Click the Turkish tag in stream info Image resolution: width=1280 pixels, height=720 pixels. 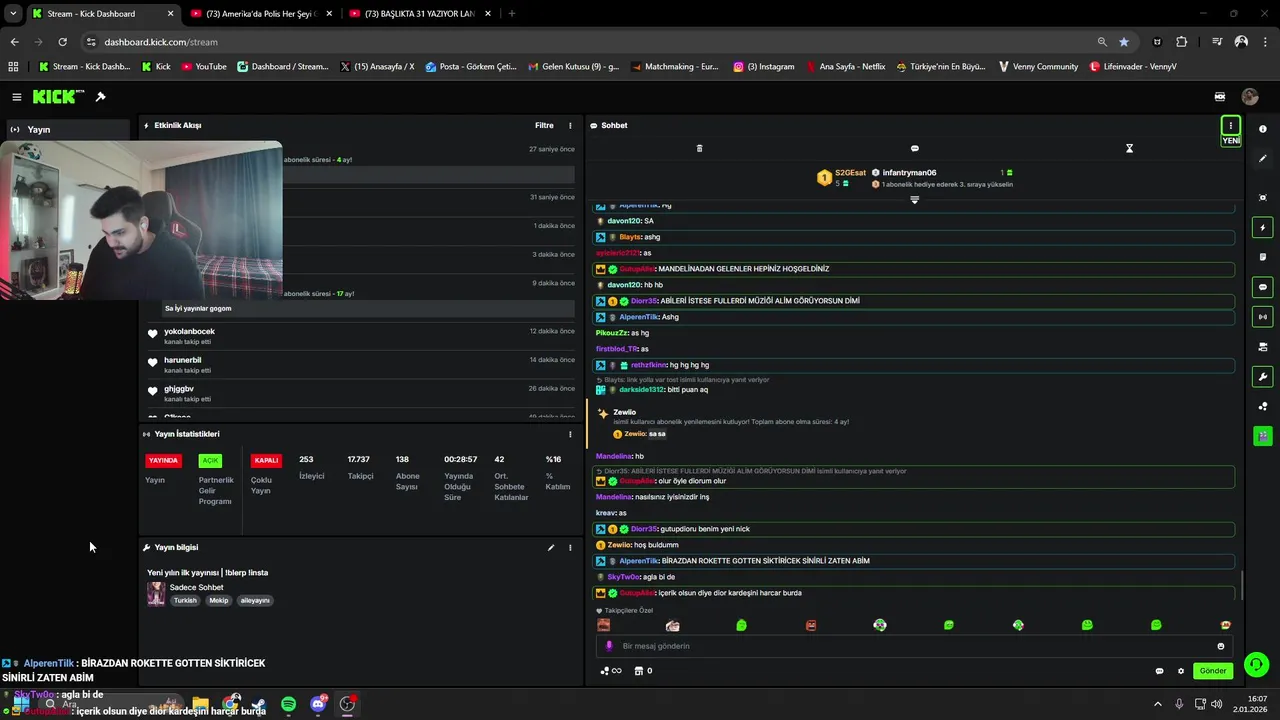[x=185, y=601]
